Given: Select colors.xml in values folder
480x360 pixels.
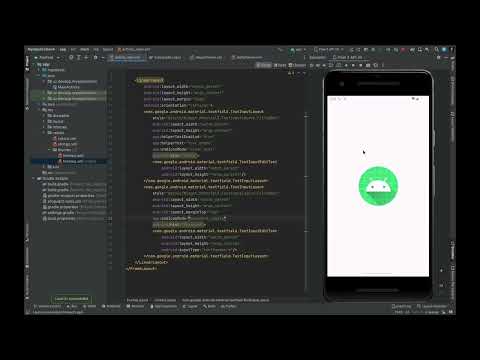Looking at the screenshot, I should point(65,138).
